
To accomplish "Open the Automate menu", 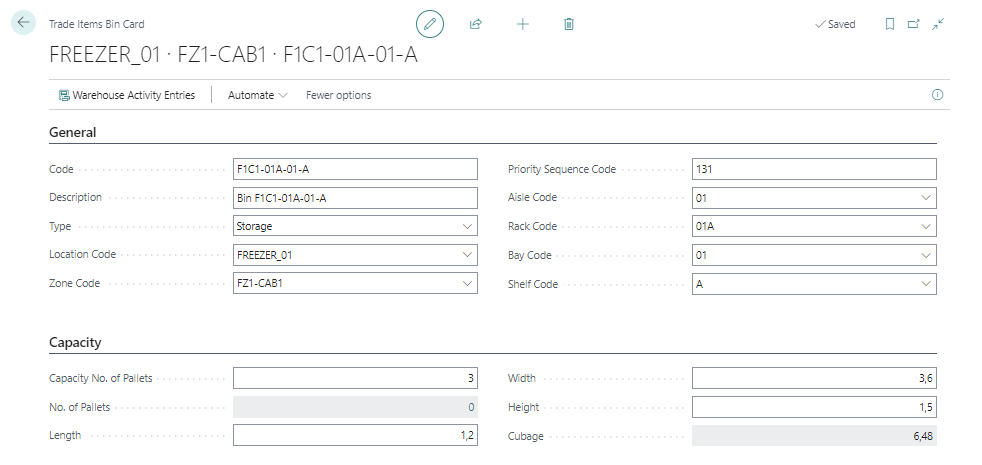I will 257,95.
